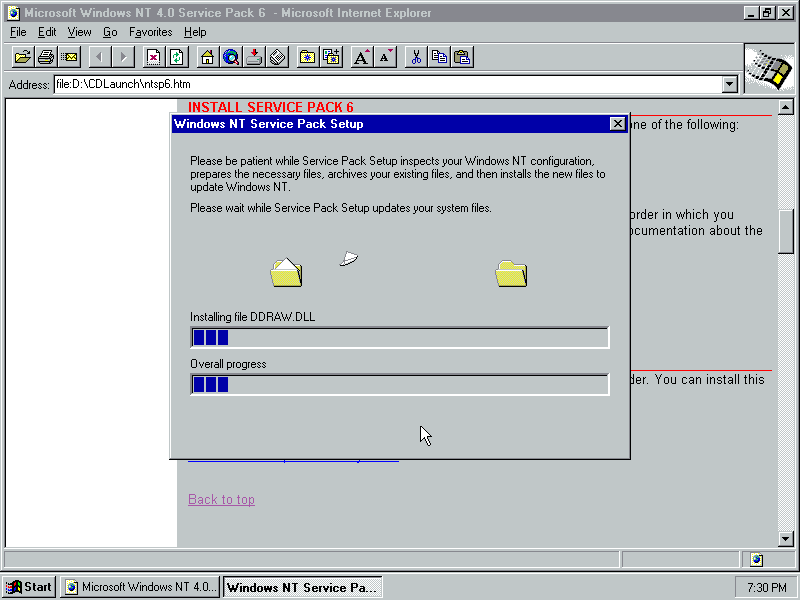The image size is (800, 600).
Task: Expand the Address bar dropdown arrow
Action: point(730,85)
